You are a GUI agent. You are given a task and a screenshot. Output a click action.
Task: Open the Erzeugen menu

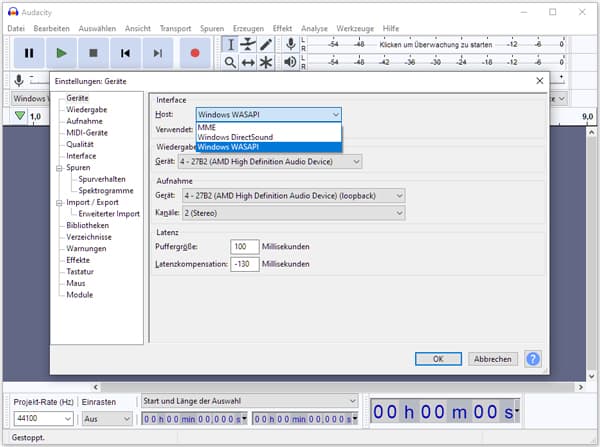pyautogui.click(x=248, y=29)
